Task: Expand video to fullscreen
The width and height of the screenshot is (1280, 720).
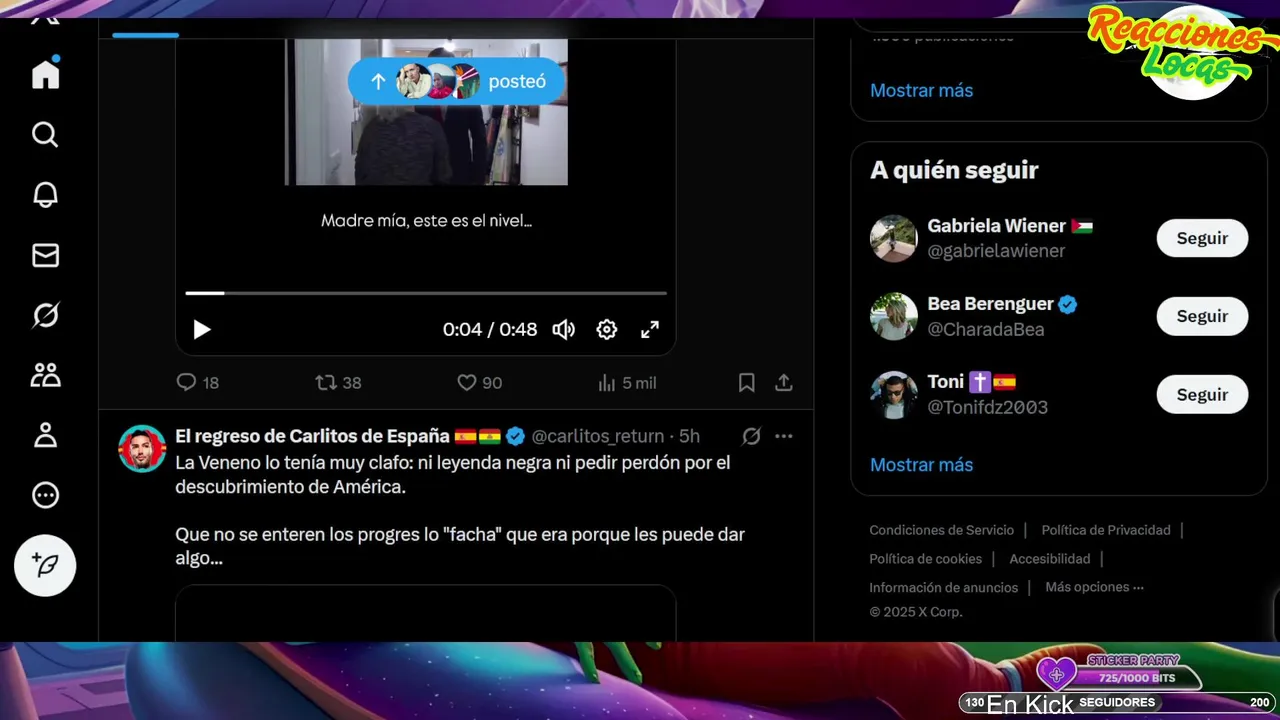Action: pyautogui.click(x=650, y=329)
